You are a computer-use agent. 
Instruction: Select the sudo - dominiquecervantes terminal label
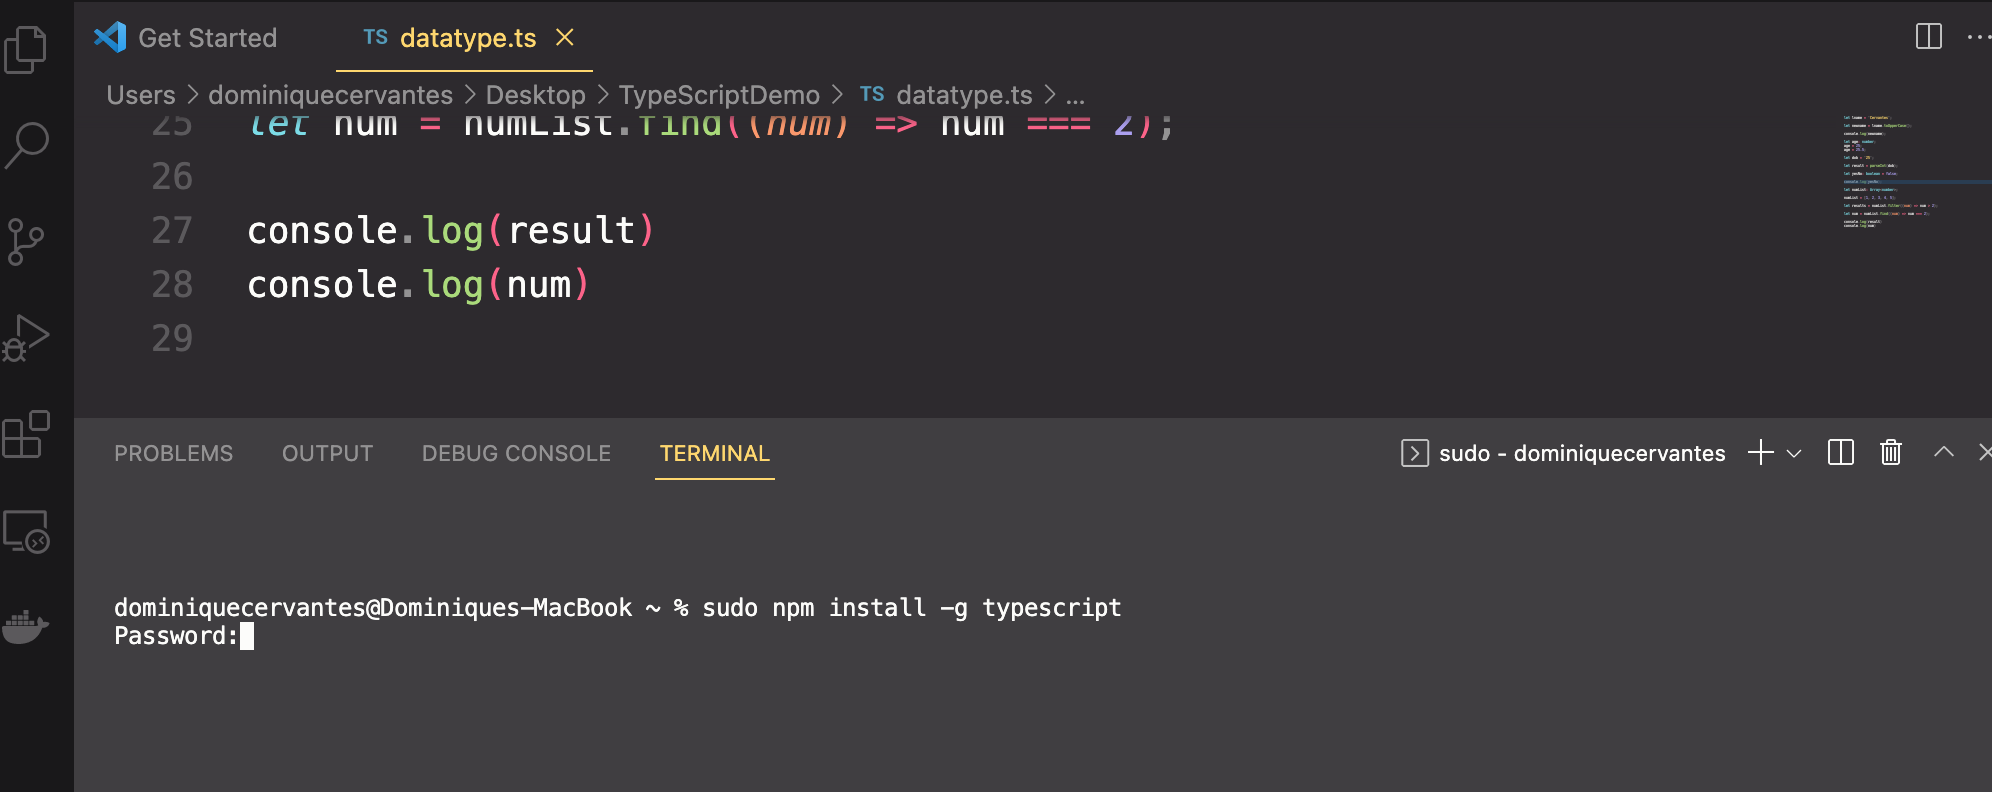pyautogui.click(x=1582, y=453)
